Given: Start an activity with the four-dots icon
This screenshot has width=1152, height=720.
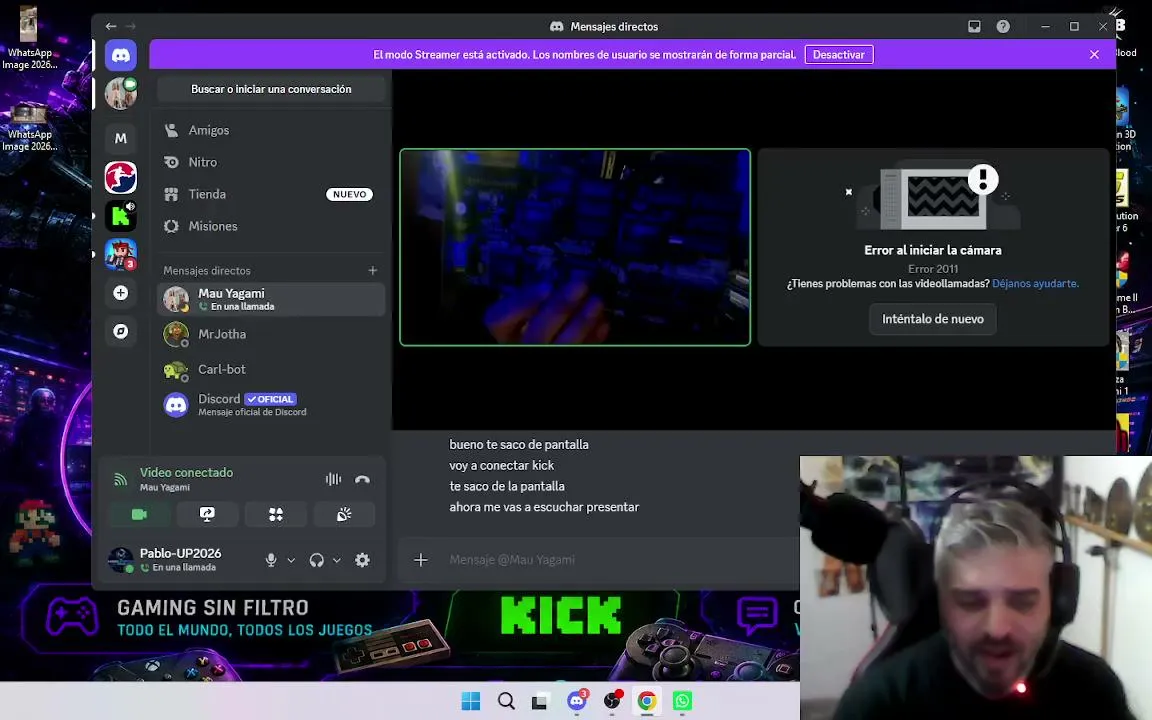Looking at the screenshot, I should [x=276, y=514].
